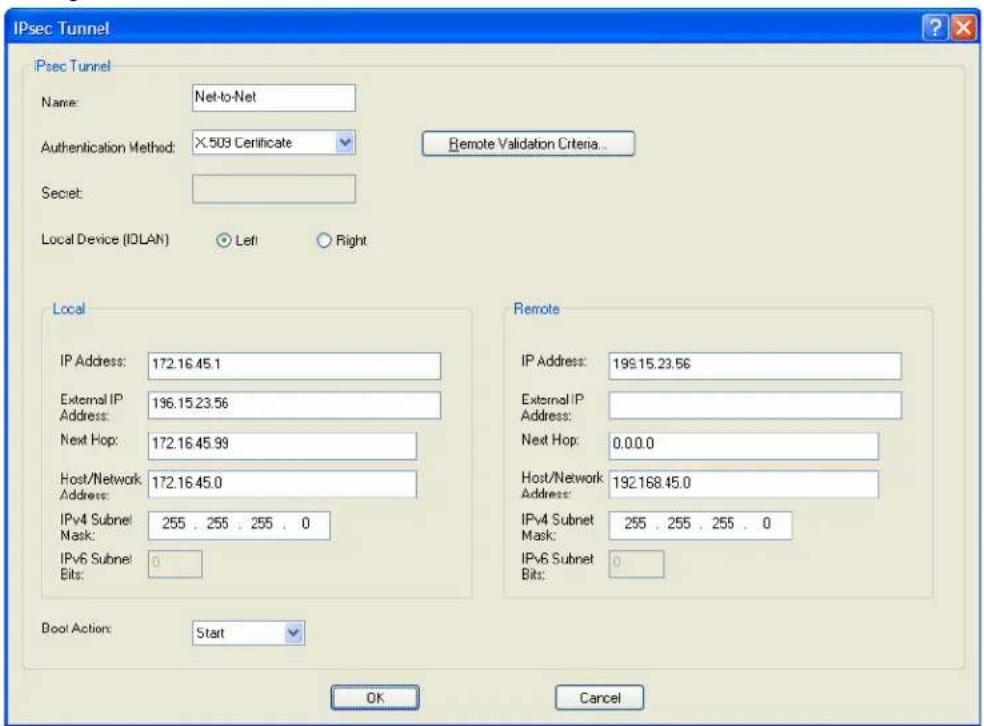The height and width of the screenshot is (726, 984).
Task: Open the Authentication Method dropdown
Action: (345, 143)
